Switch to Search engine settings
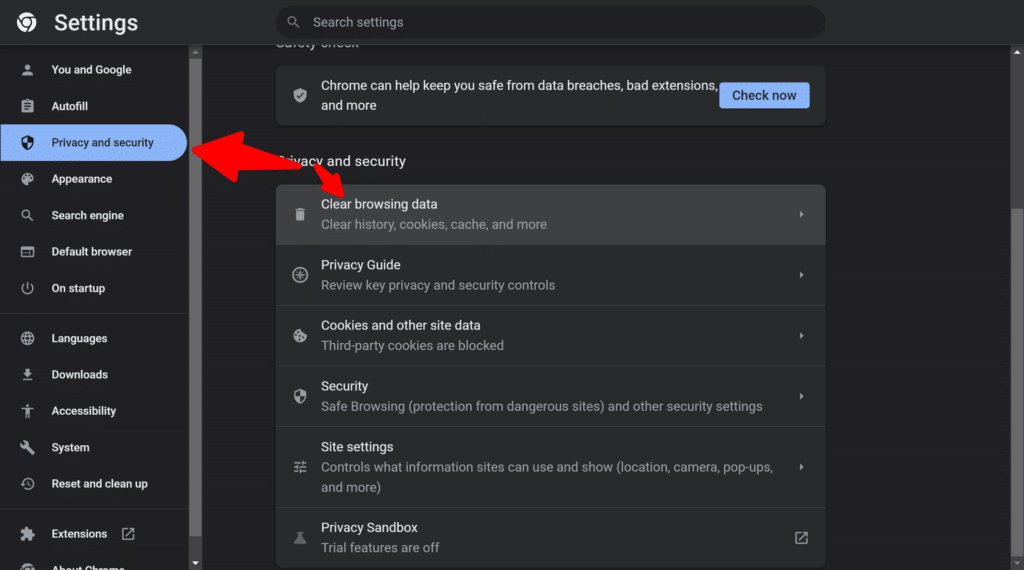The image size is (1024, 570). 94,215
